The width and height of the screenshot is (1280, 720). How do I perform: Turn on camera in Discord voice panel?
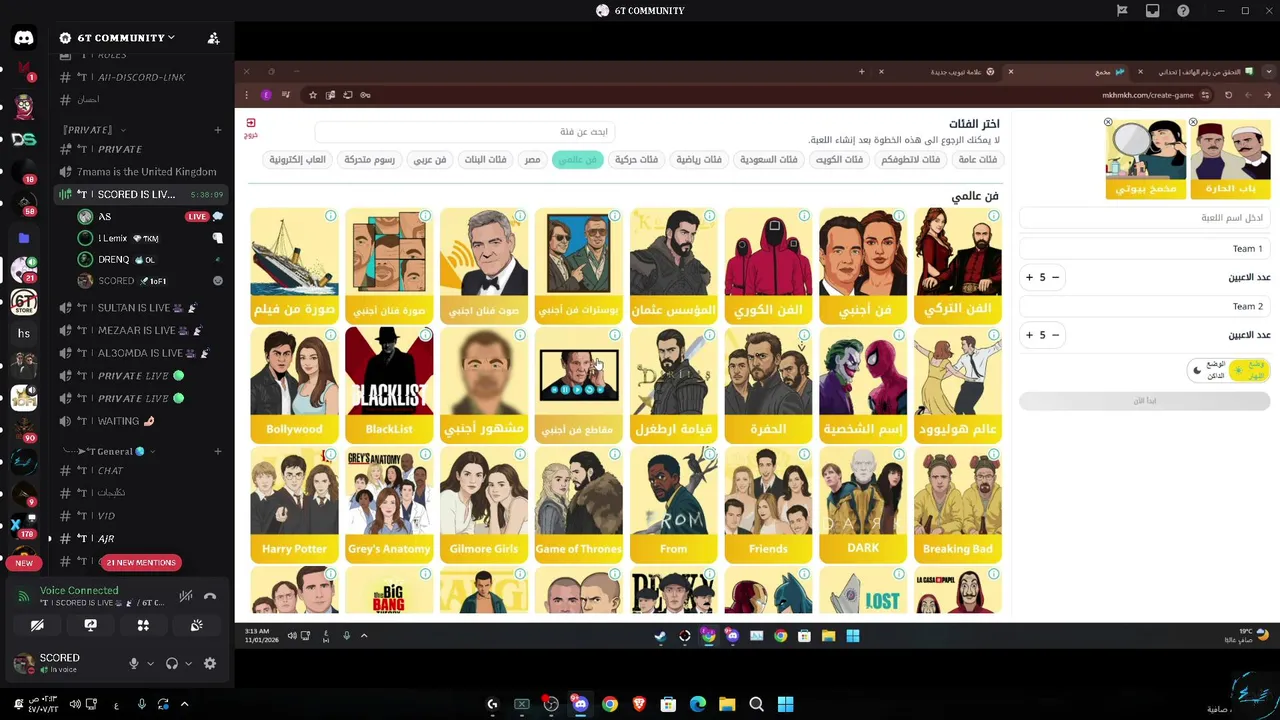tap(37, 625)
